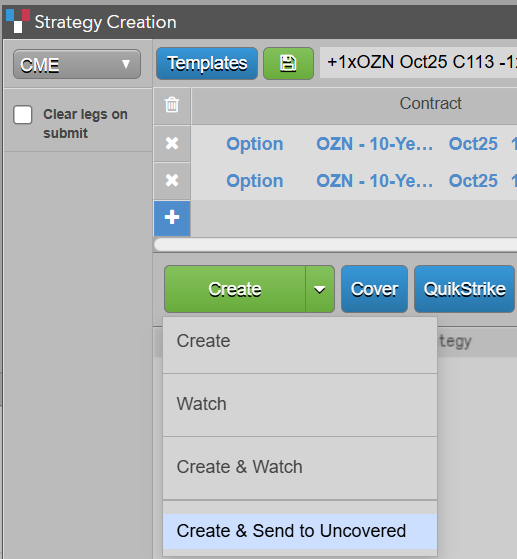517x559 pixels.
Task: Toggle the Create button dropdown arrow
Action: (x=319, y=289)
